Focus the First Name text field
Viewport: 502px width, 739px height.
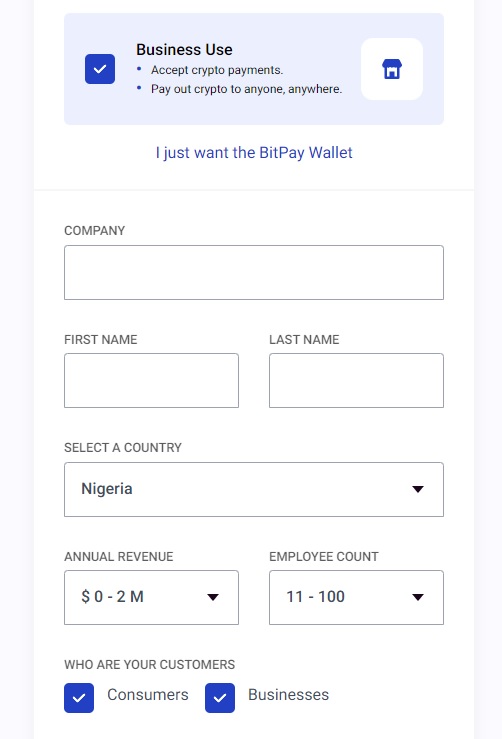point(151,380)
